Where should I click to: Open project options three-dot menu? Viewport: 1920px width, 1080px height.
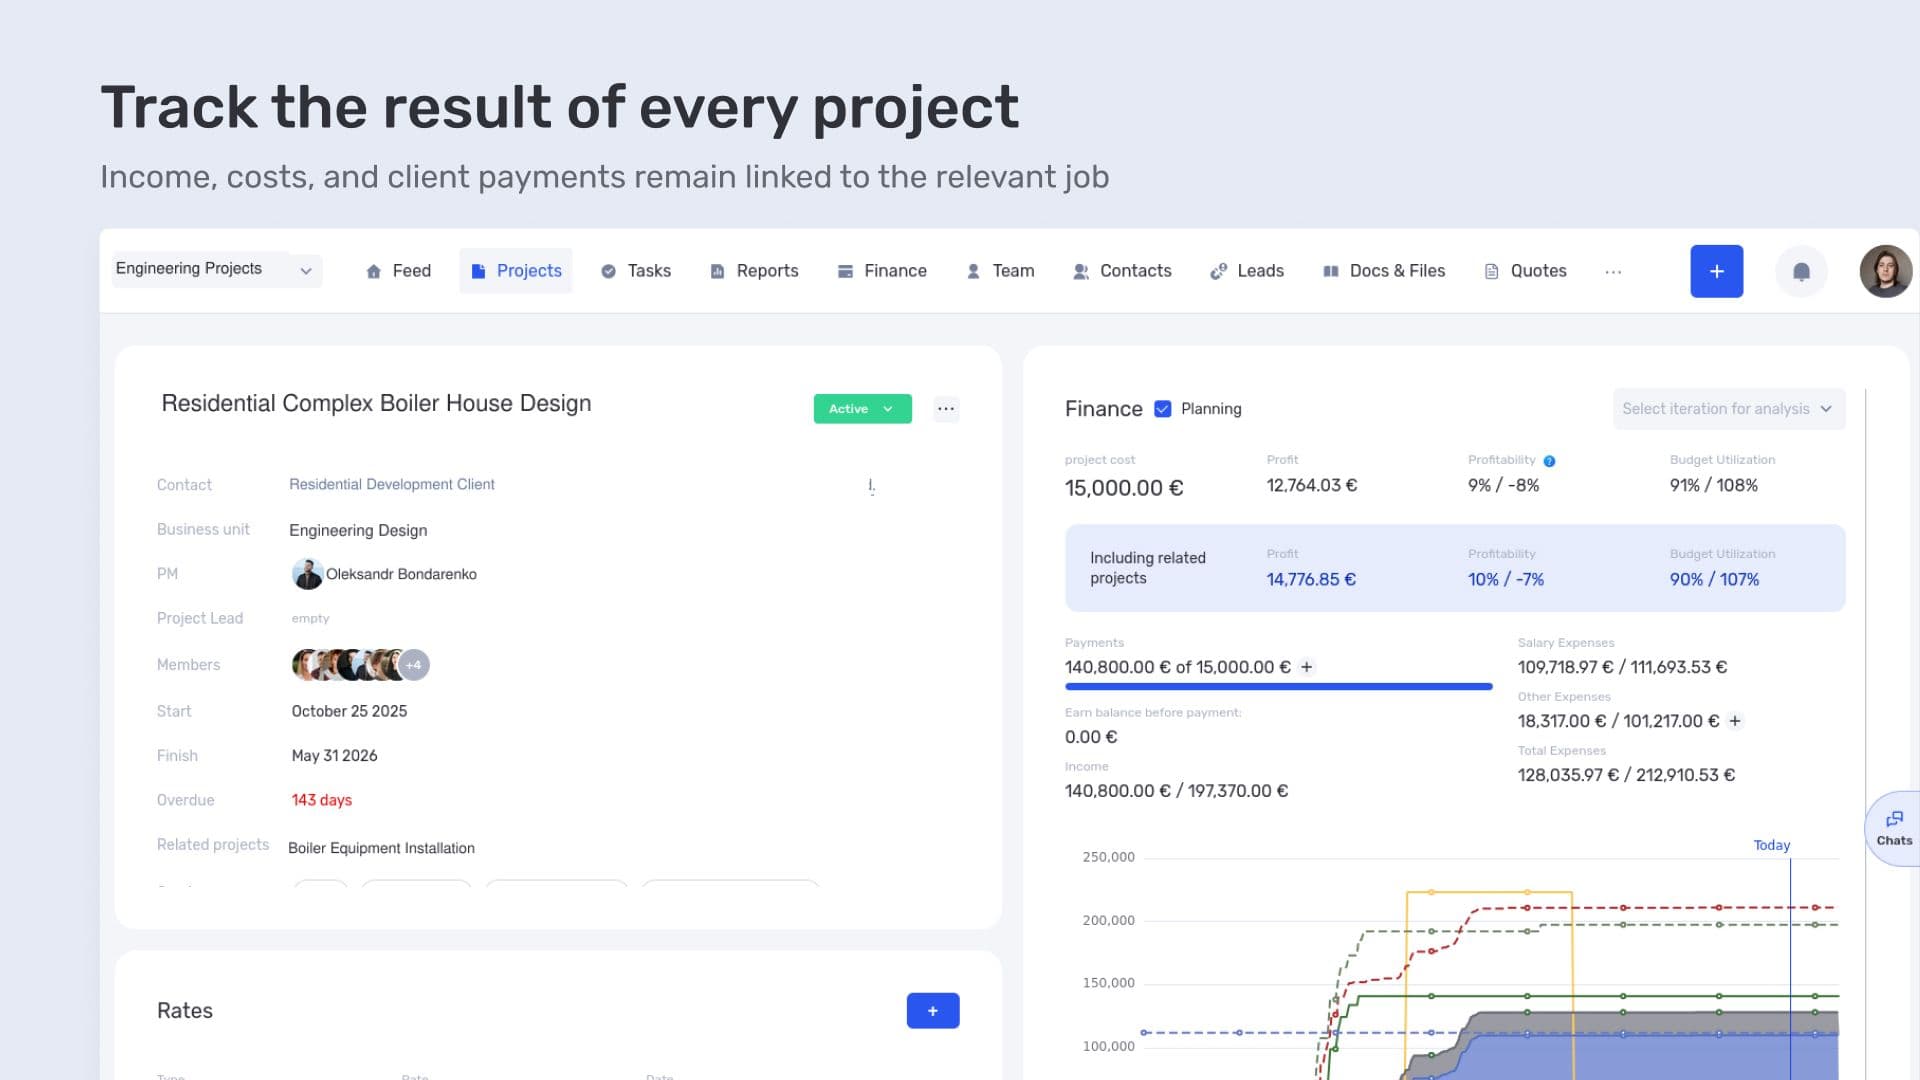coord(946,409)
